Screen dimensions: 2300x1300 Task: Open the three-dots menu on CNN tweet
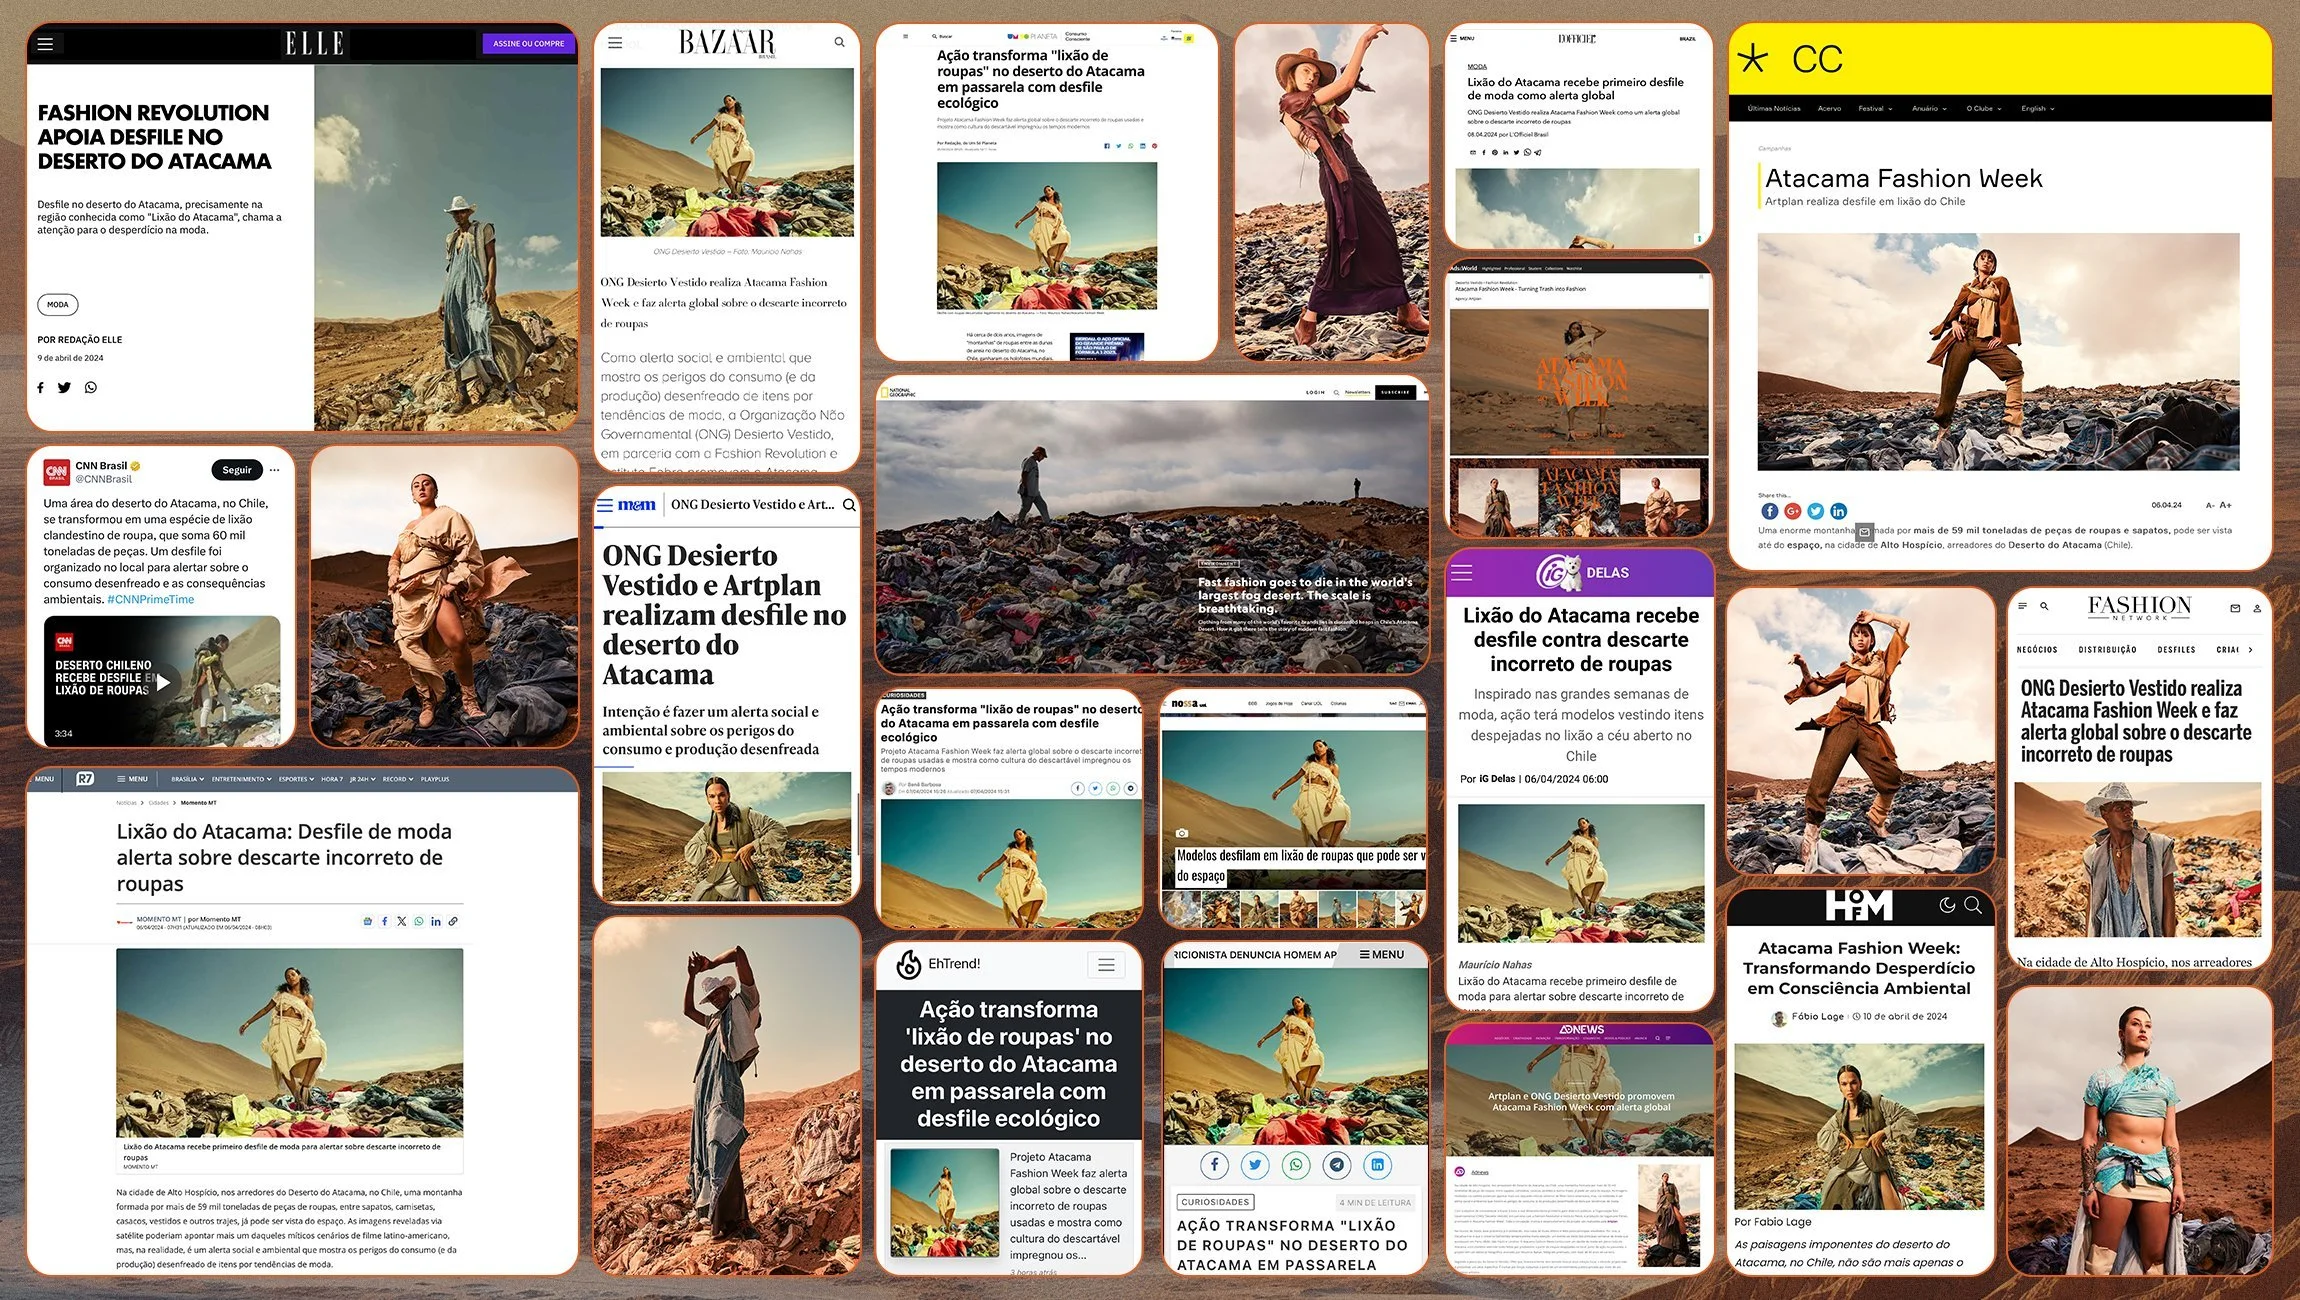tap(275, 470)
